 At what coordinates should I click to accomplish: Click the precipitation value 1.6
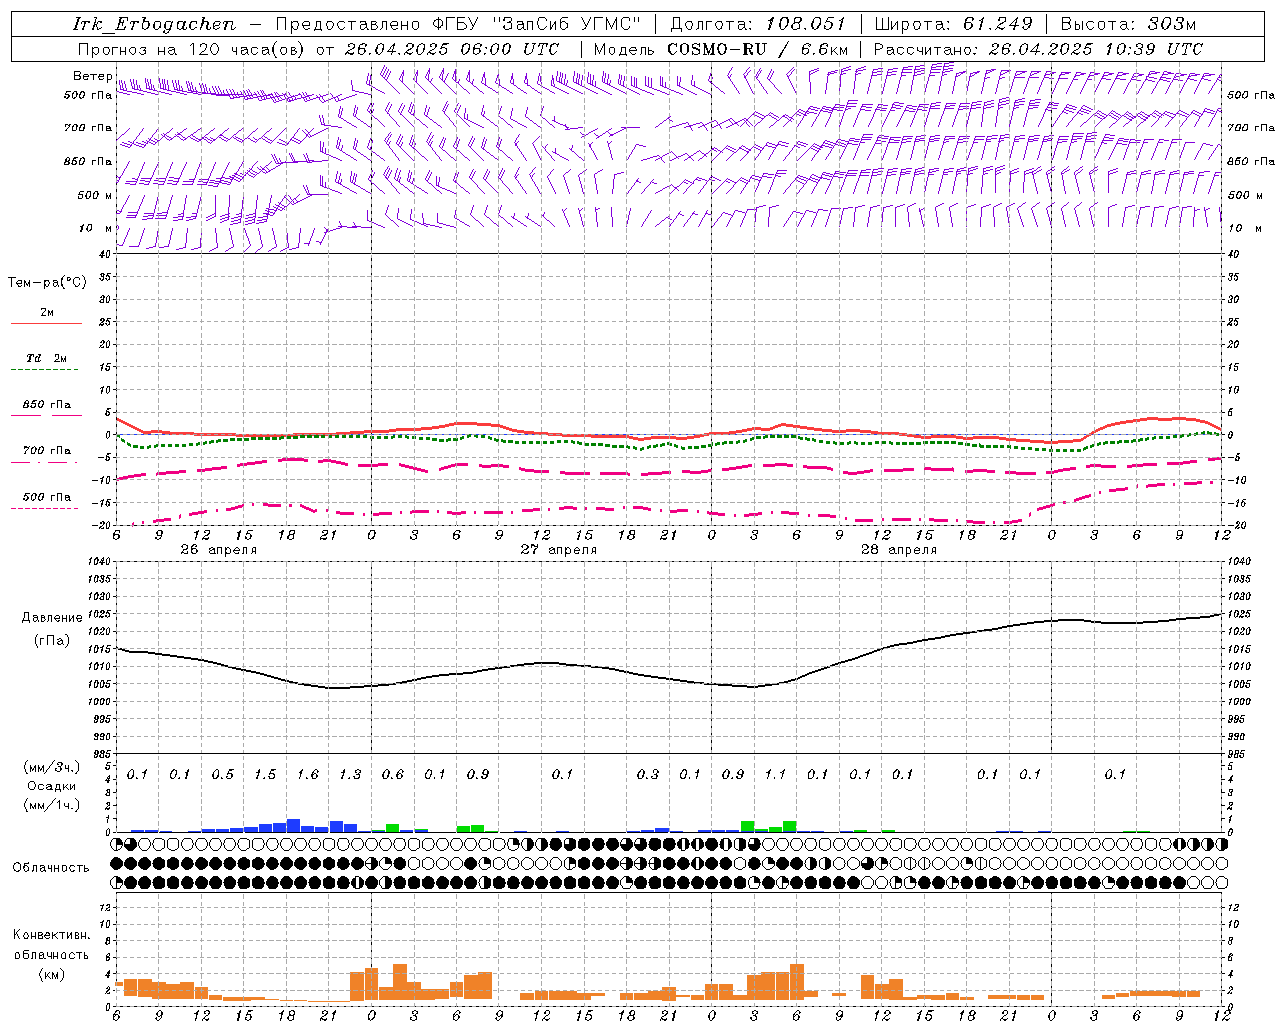(x=308, y=775)
